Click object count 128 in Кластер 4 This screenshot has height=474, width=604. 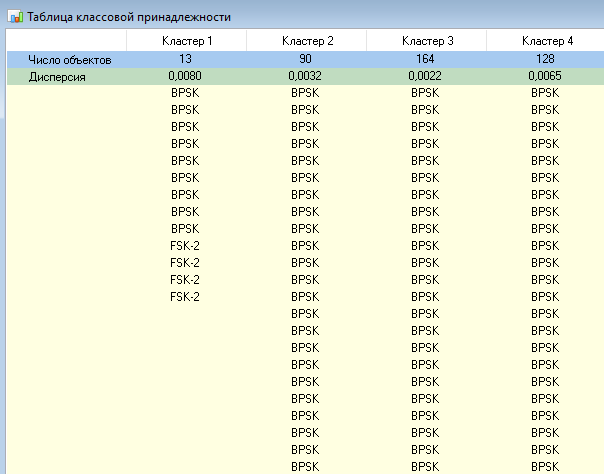tap(545, 59)
